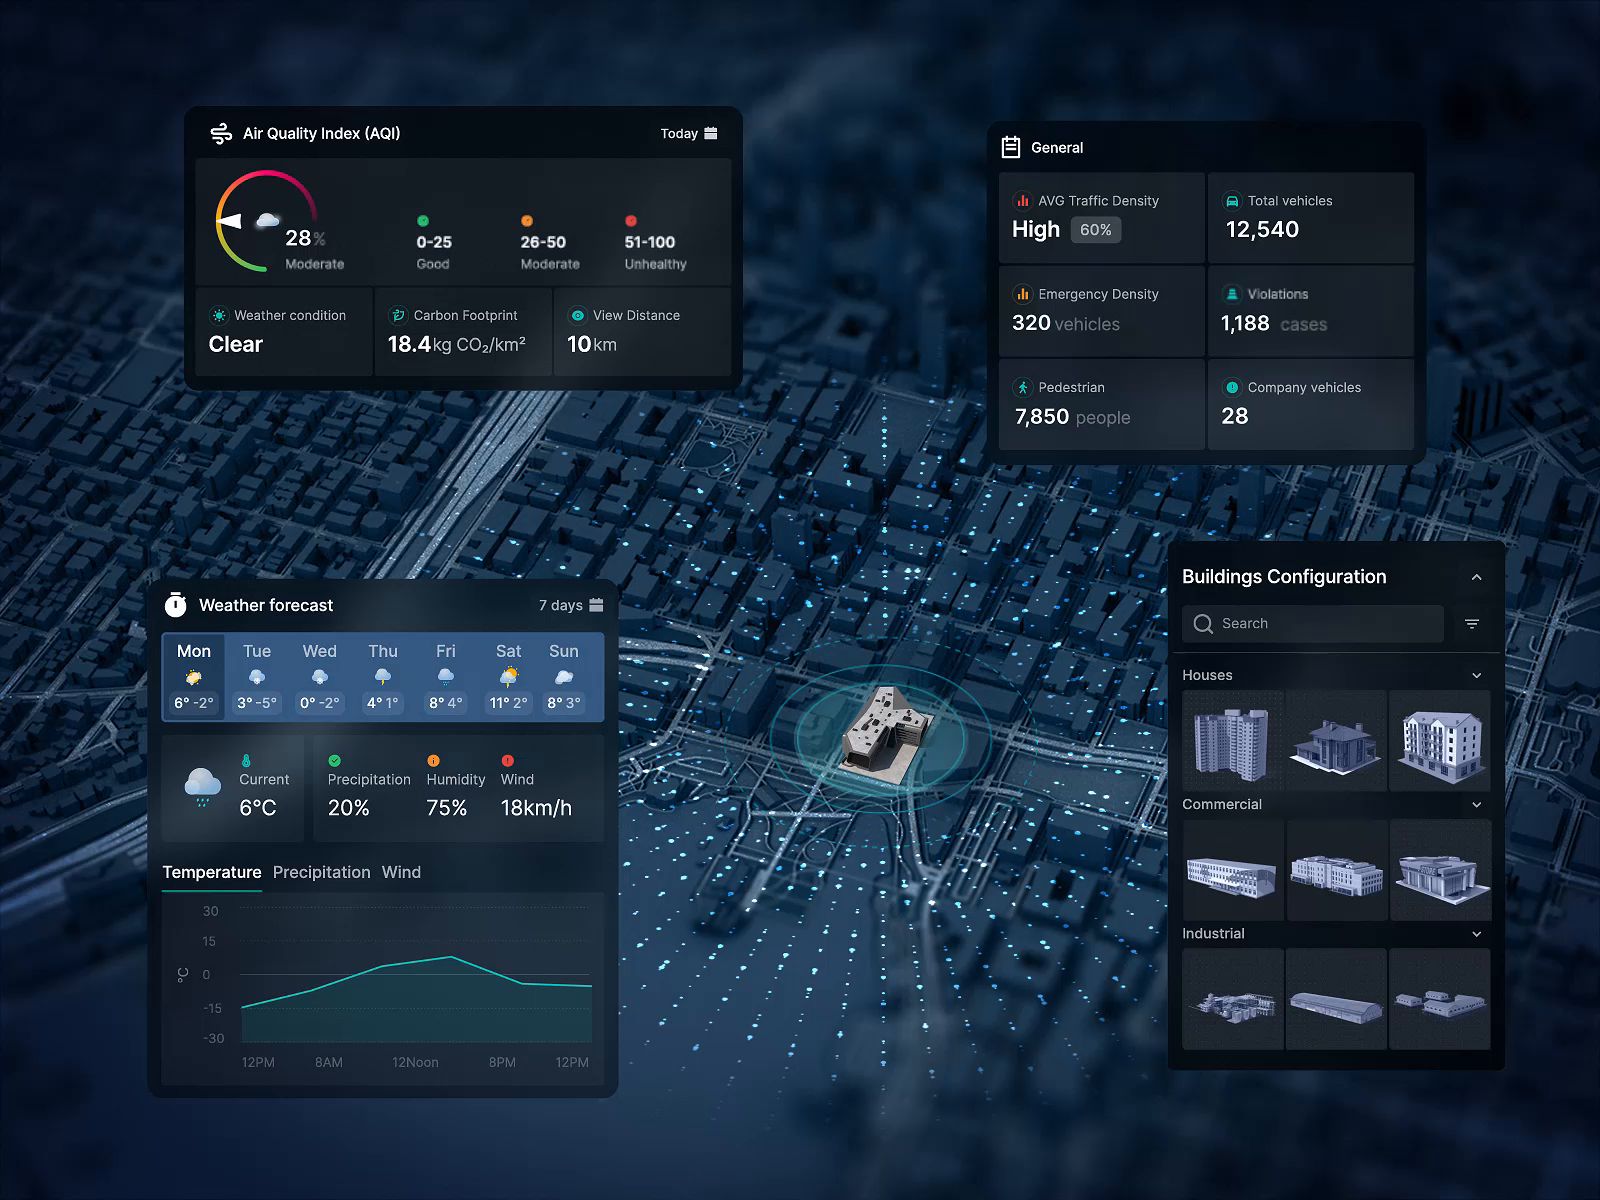Image resolution: width=1600 pixels, height=1200 pixels.
Task: Click the Air Quality Index wind icon
Action: (x=220, y=134)
